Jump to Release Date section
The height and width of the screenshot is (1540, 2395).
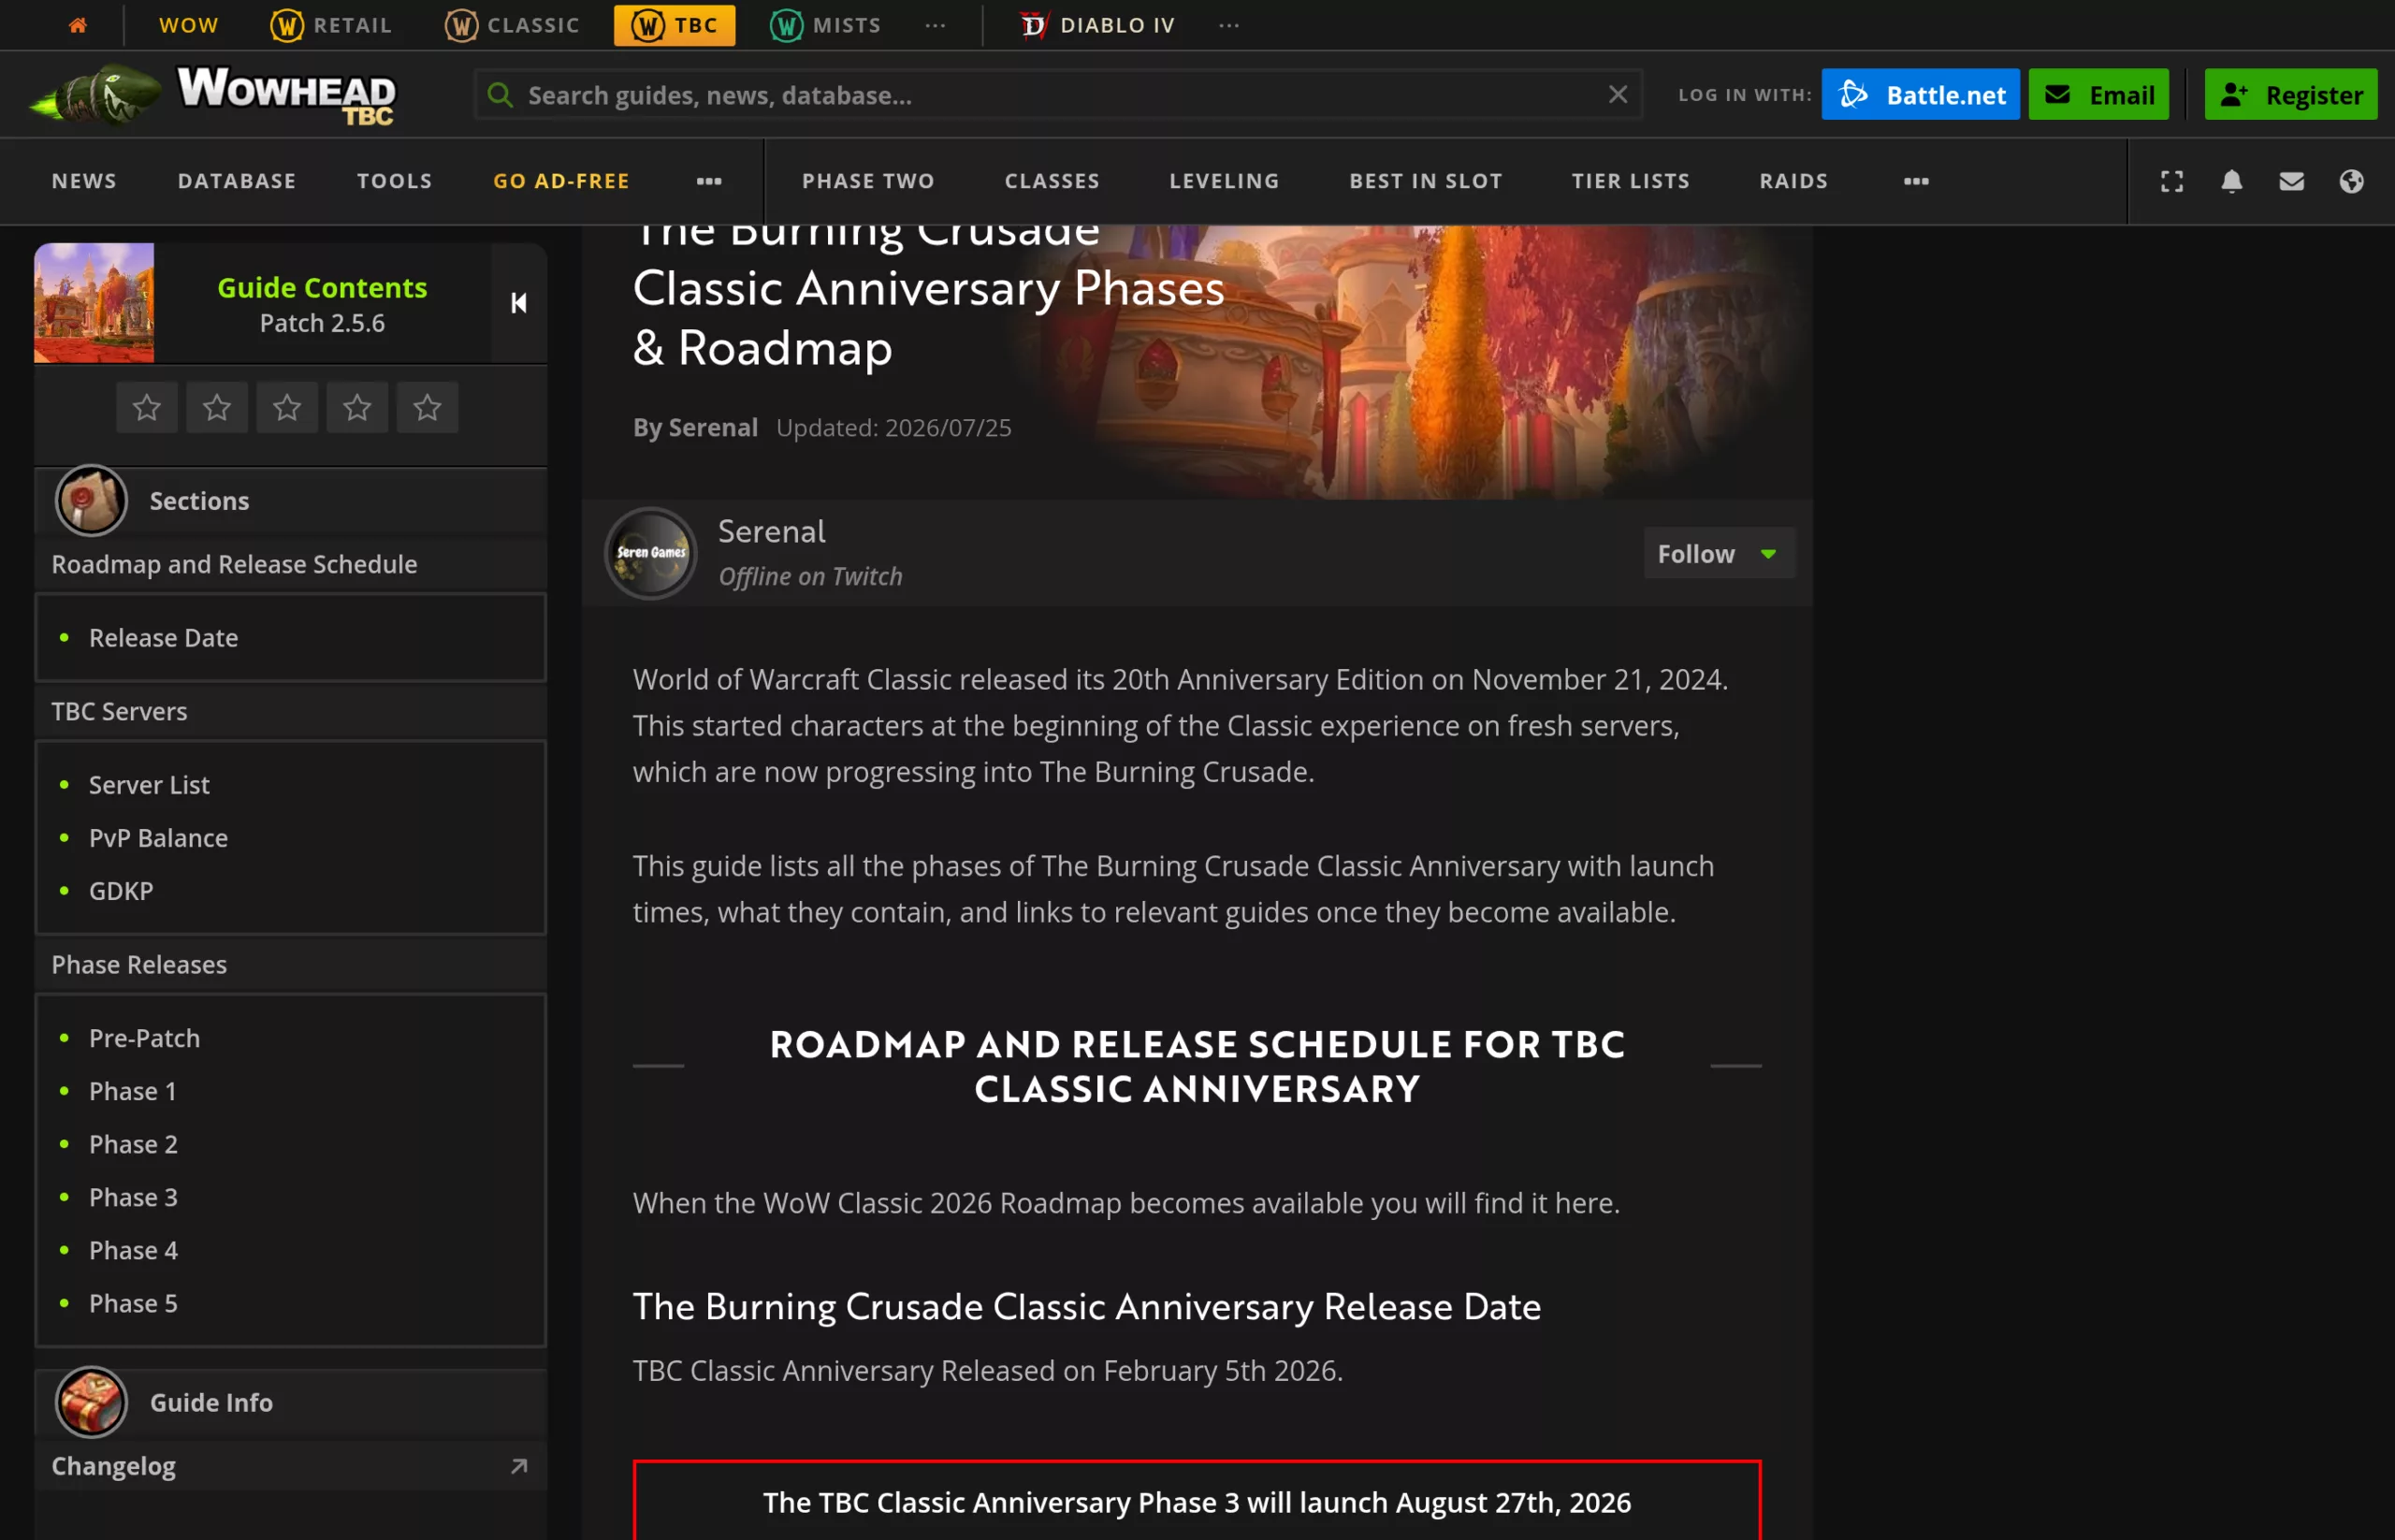pyautogui.click(x=163, y=638)
